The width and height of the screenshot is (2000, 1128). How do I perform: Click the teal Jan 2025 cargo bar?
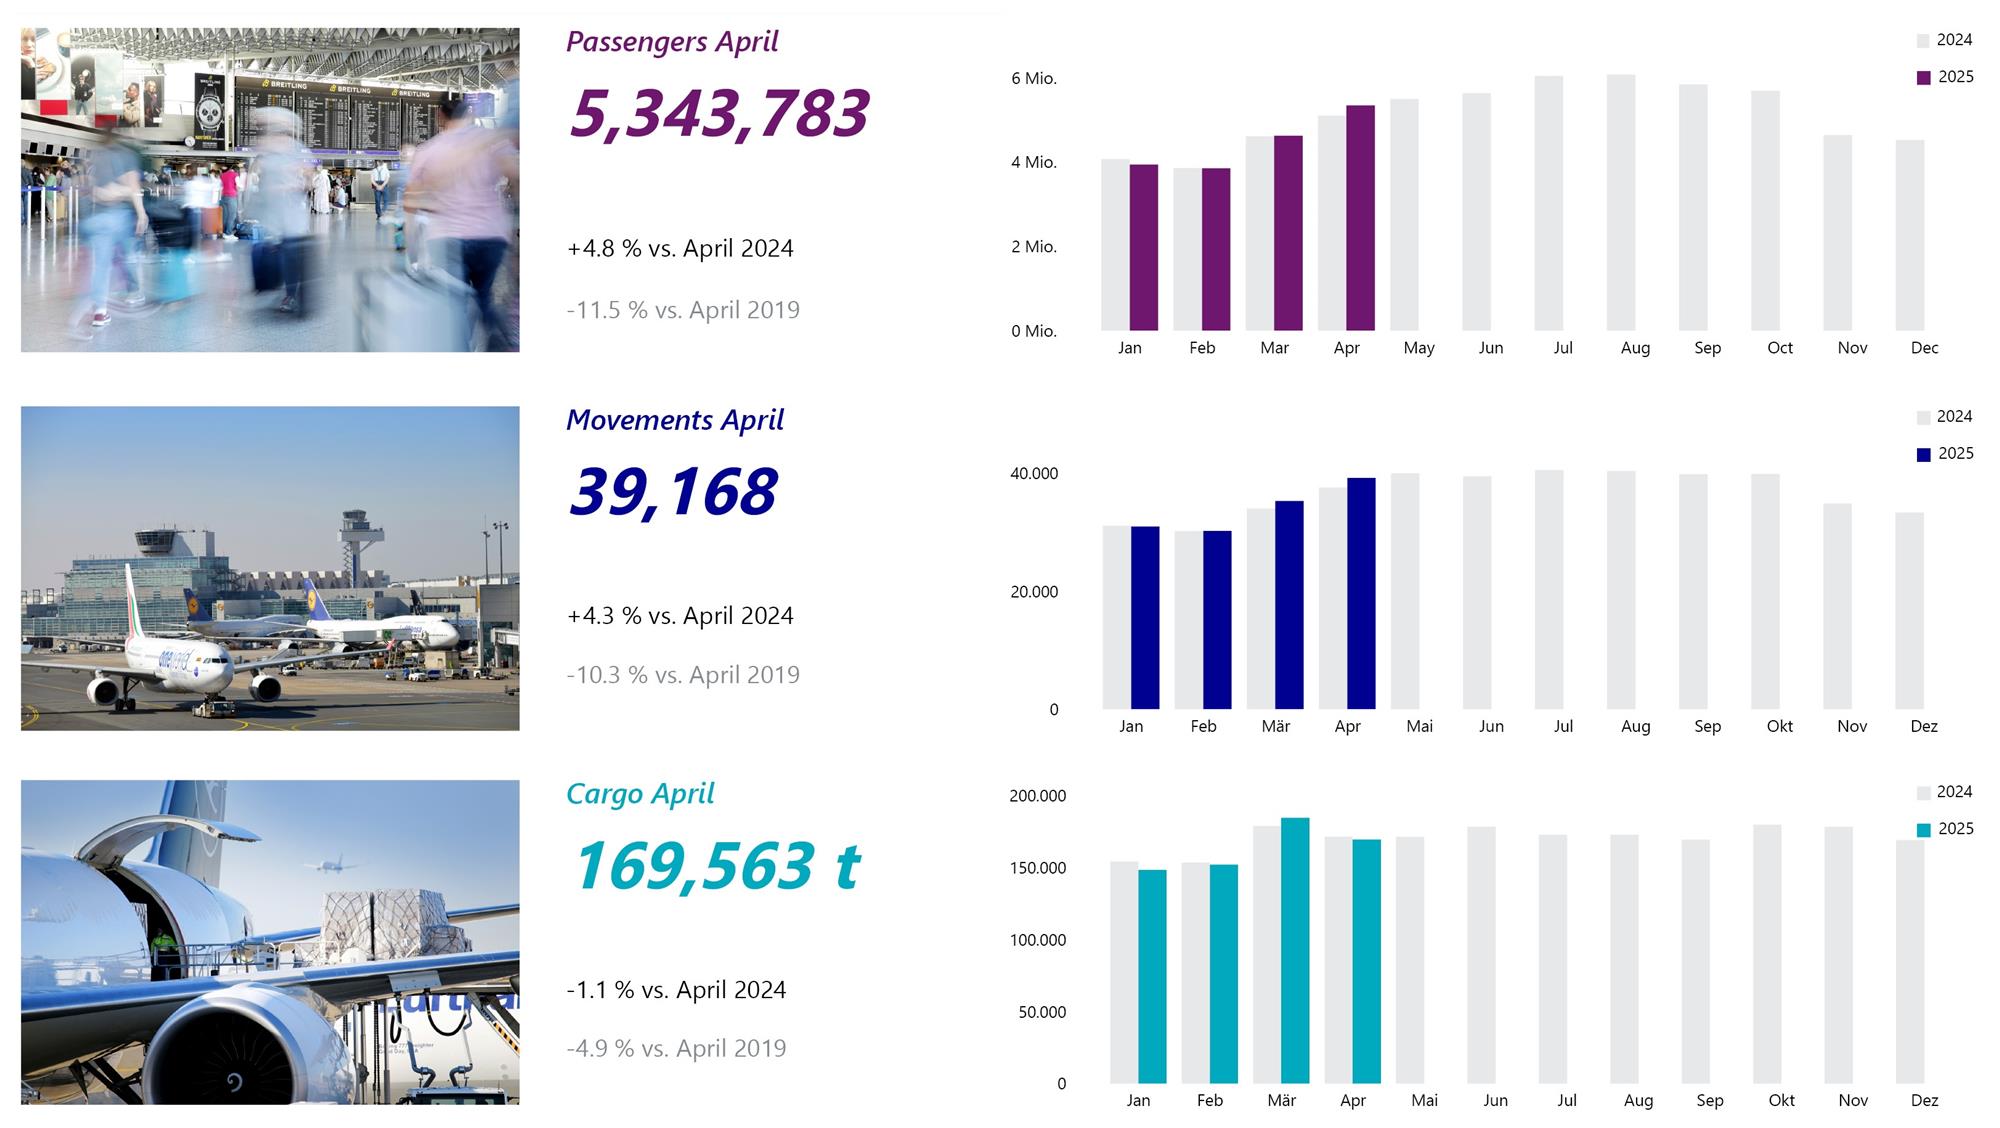click(x=1152, y=977)
